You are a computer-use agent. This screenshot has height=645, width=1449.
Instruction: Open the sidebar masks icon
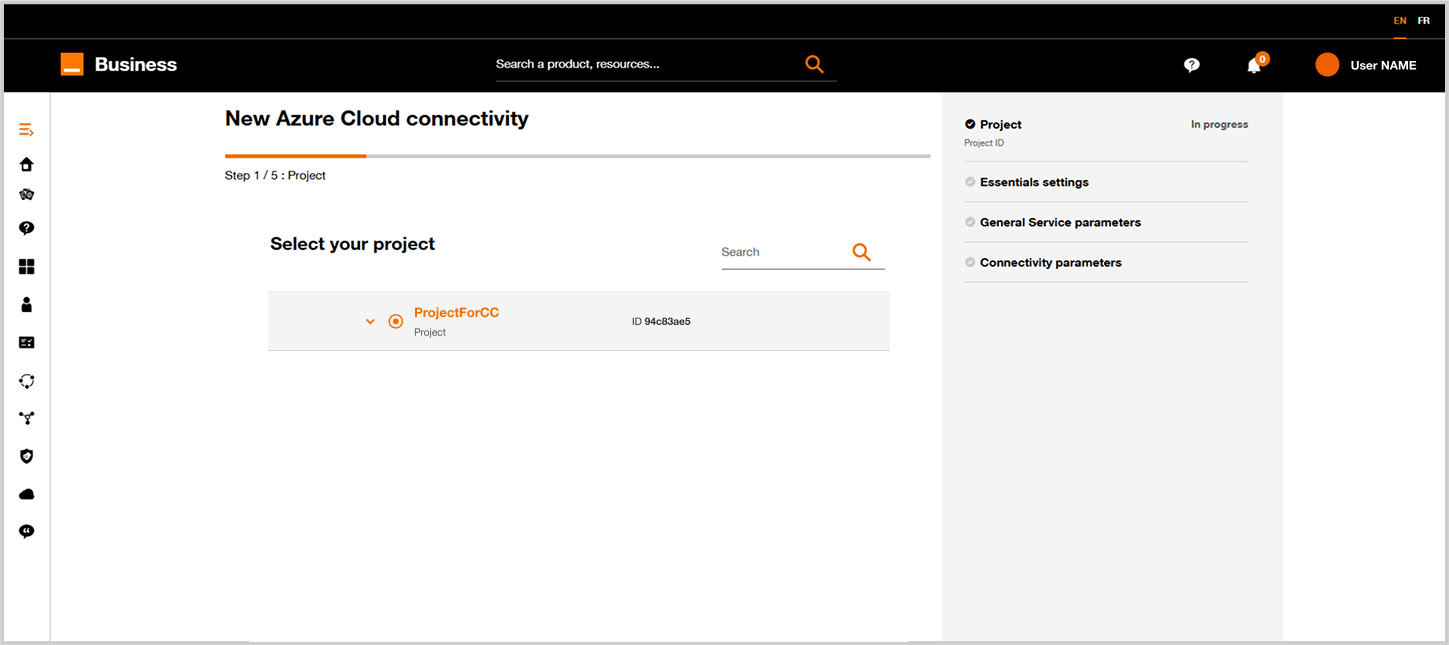(x=27, y=195)
